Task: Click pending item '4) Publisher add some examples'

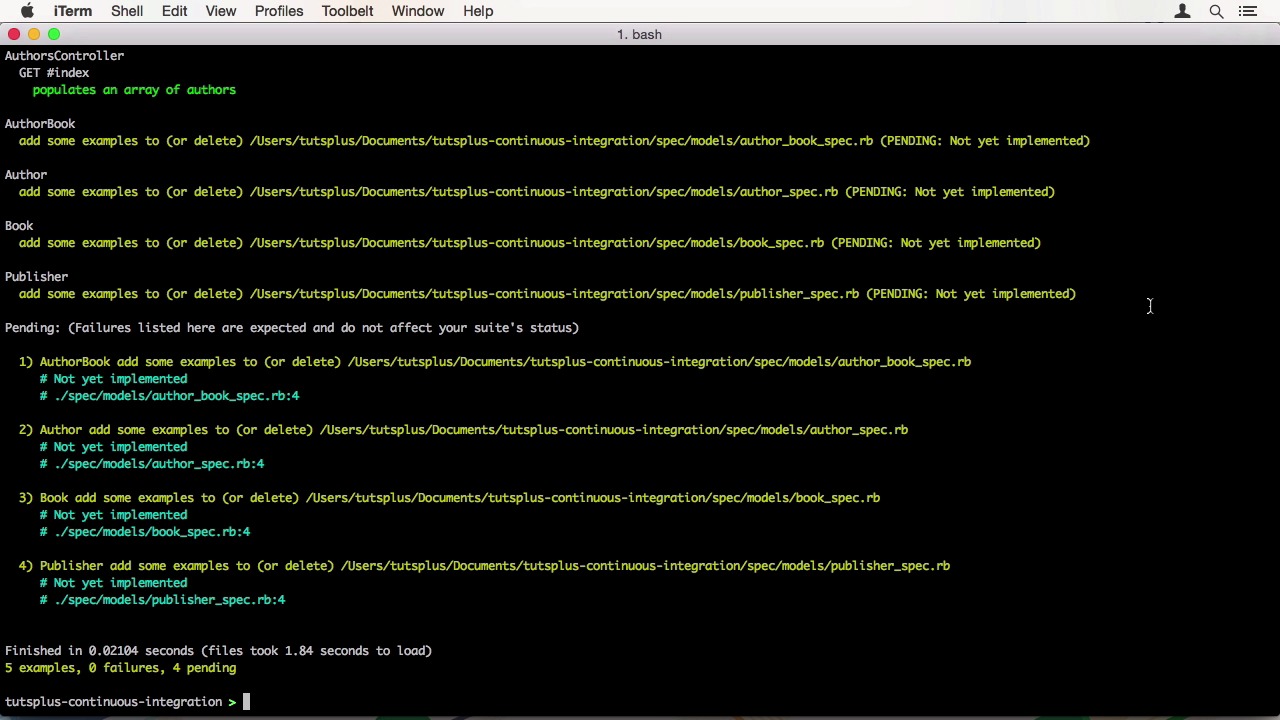Action: [x=484, y=566]
